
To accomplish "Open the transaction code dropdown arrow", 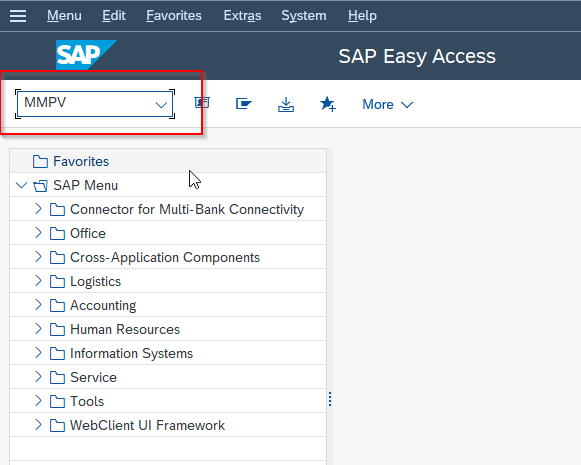I will point(161,105).
